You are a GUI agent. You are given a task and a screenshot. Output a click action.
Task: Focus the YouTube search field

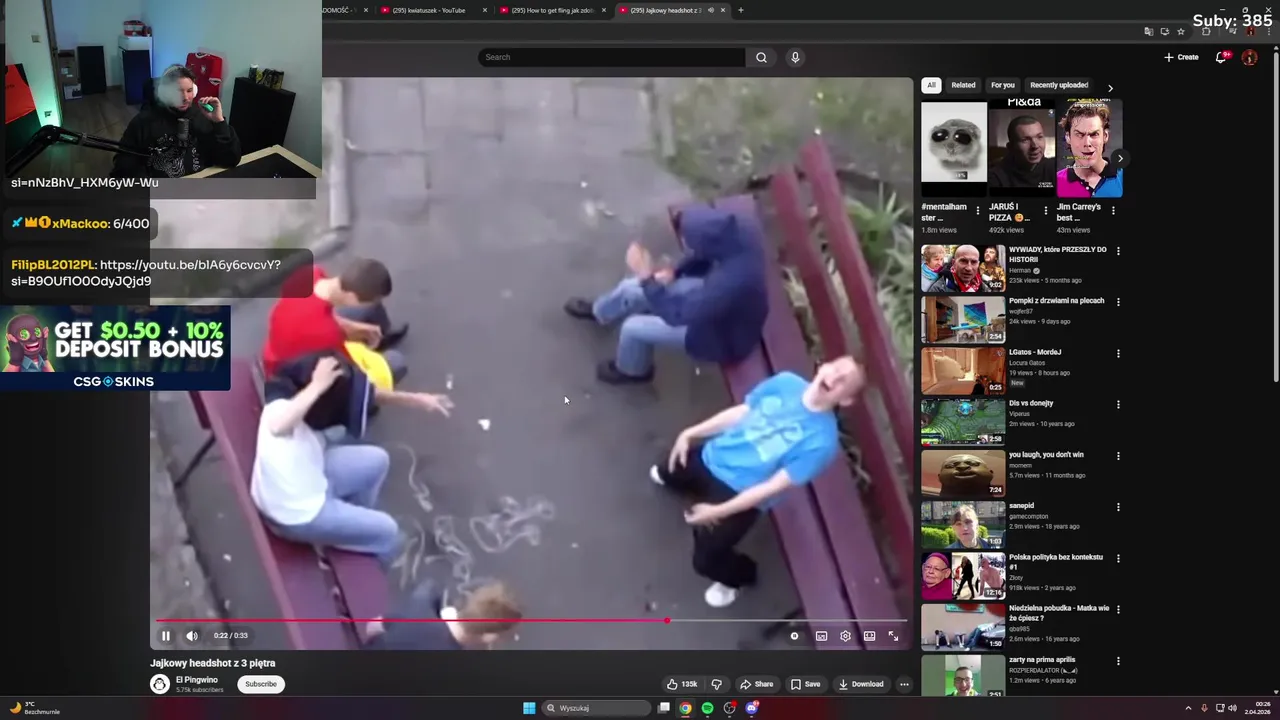click(x=611, y=57)
